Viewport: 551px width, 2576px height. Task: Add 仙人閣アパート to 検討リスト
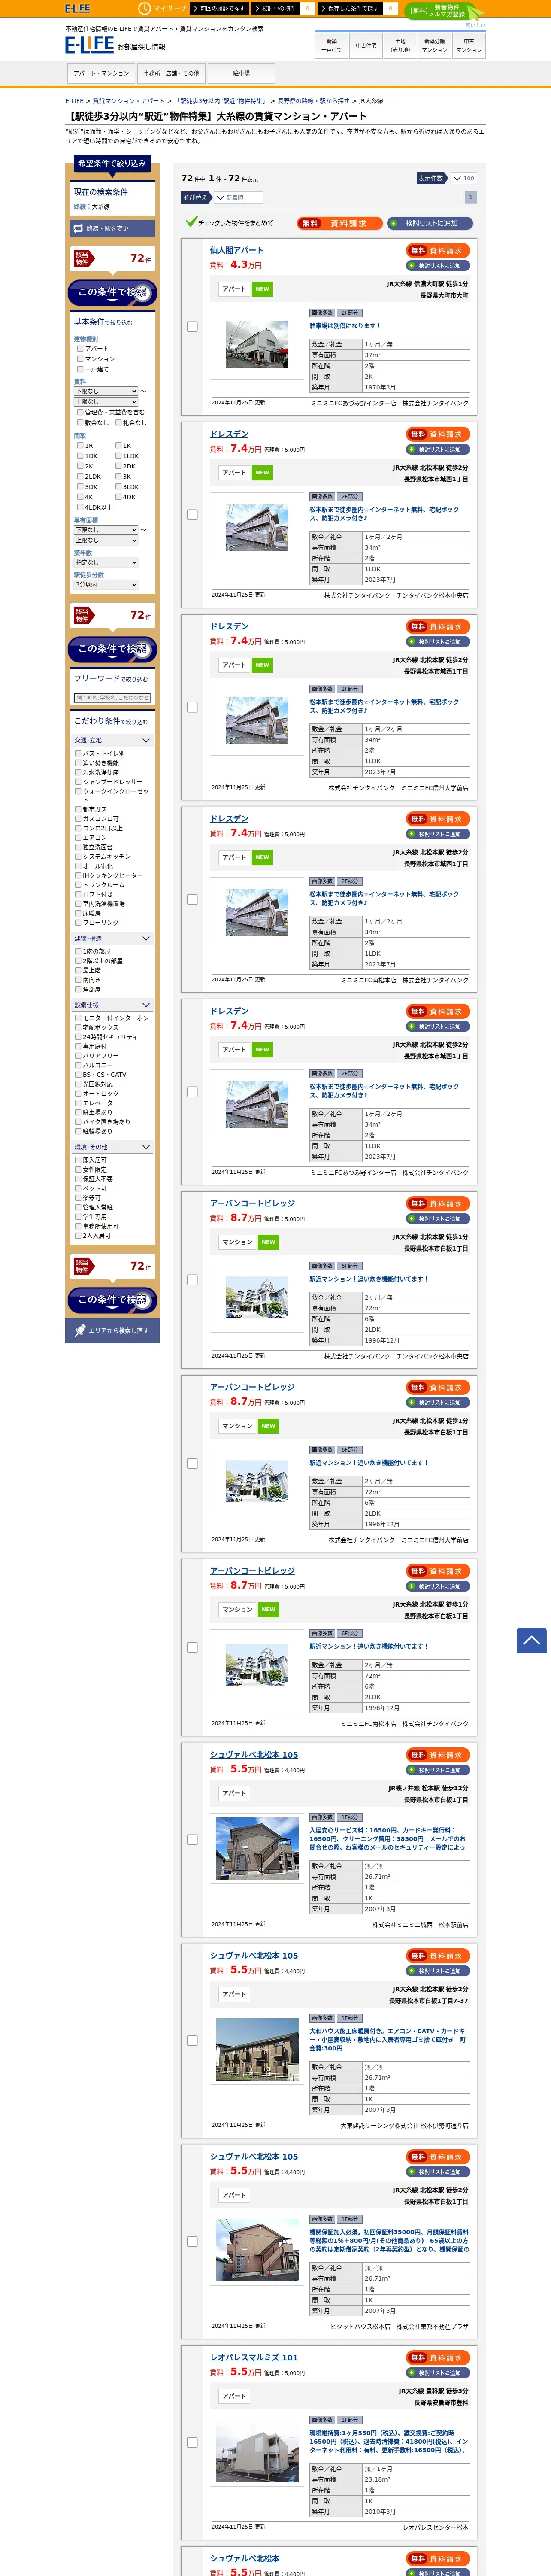pos(438,266)
